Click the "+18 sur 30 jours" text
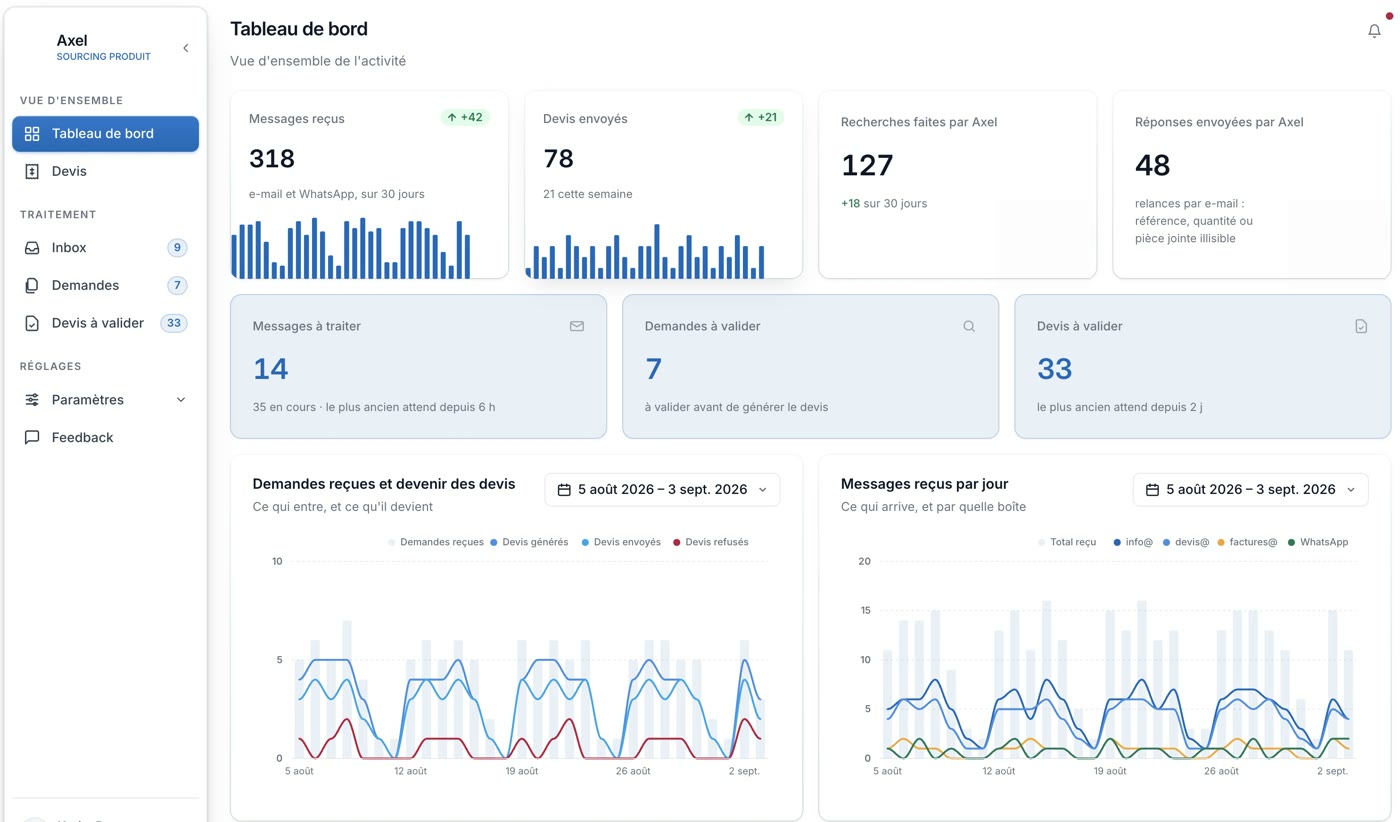Image resolution: width=1400 pixels, height=822 pixels. click(884, 204)
